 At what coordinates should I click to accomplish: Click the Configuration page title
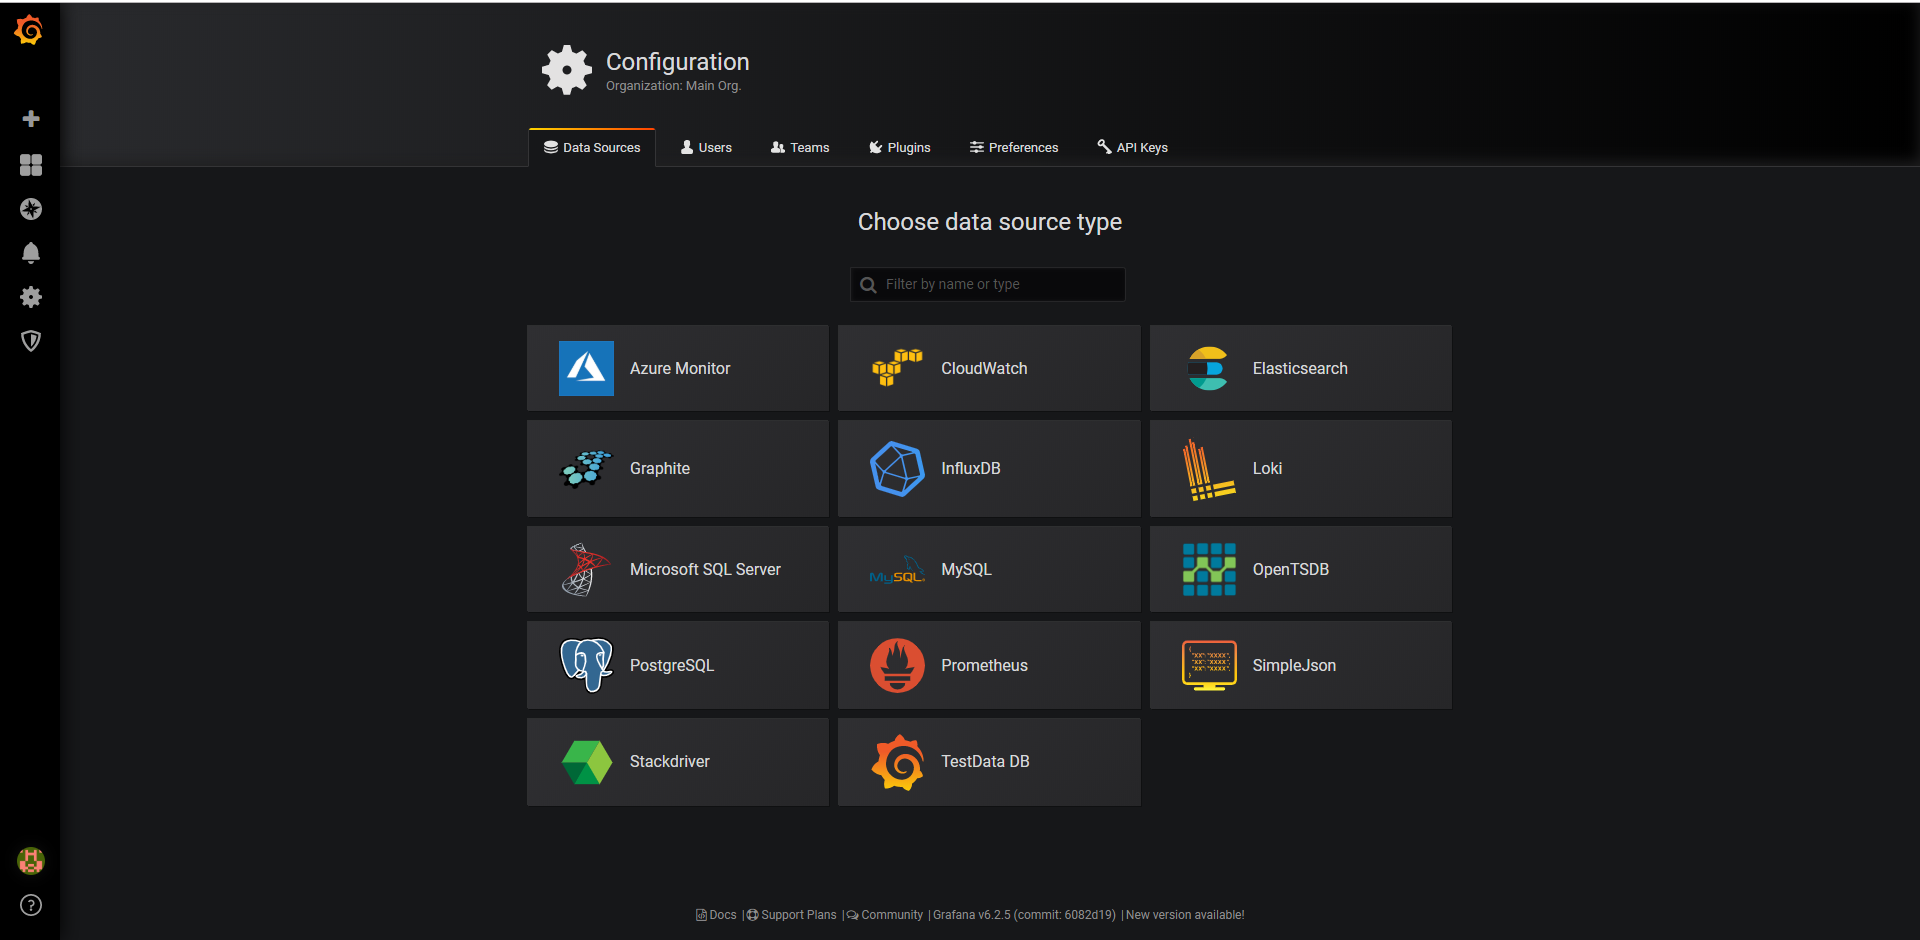click(678, 62)
